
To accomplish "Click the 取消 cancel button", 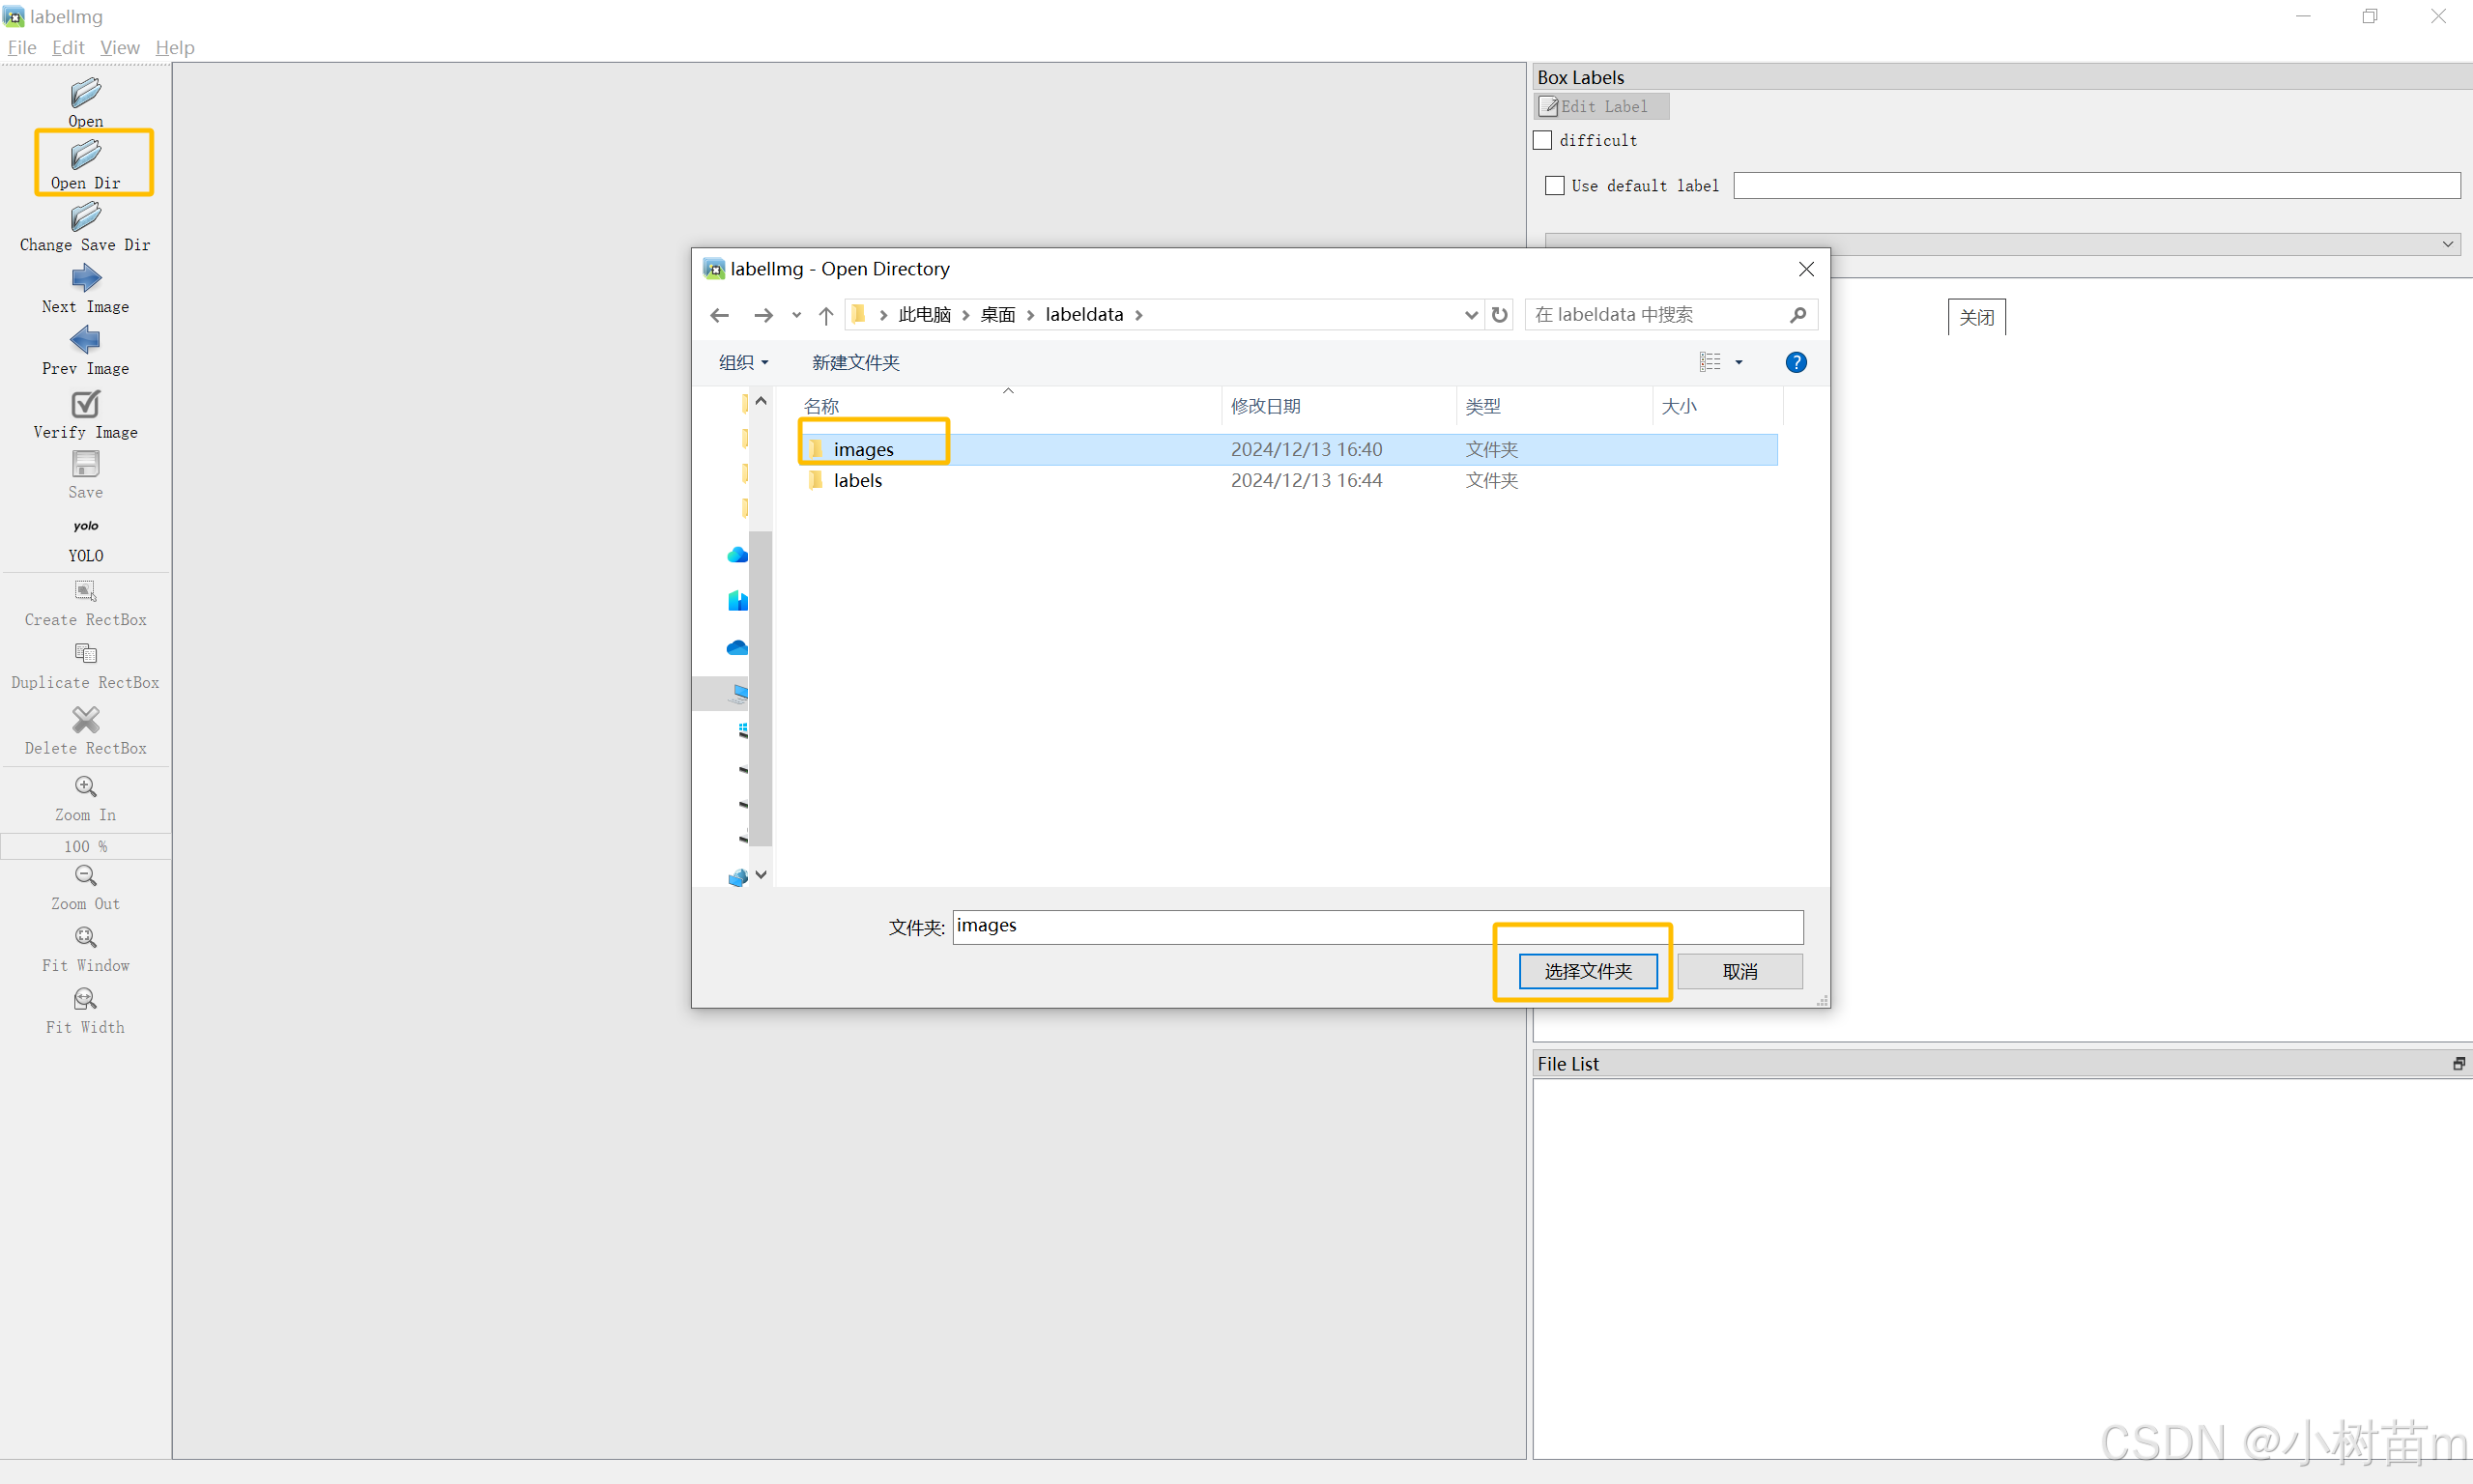I will click(x=1739, y=971).
